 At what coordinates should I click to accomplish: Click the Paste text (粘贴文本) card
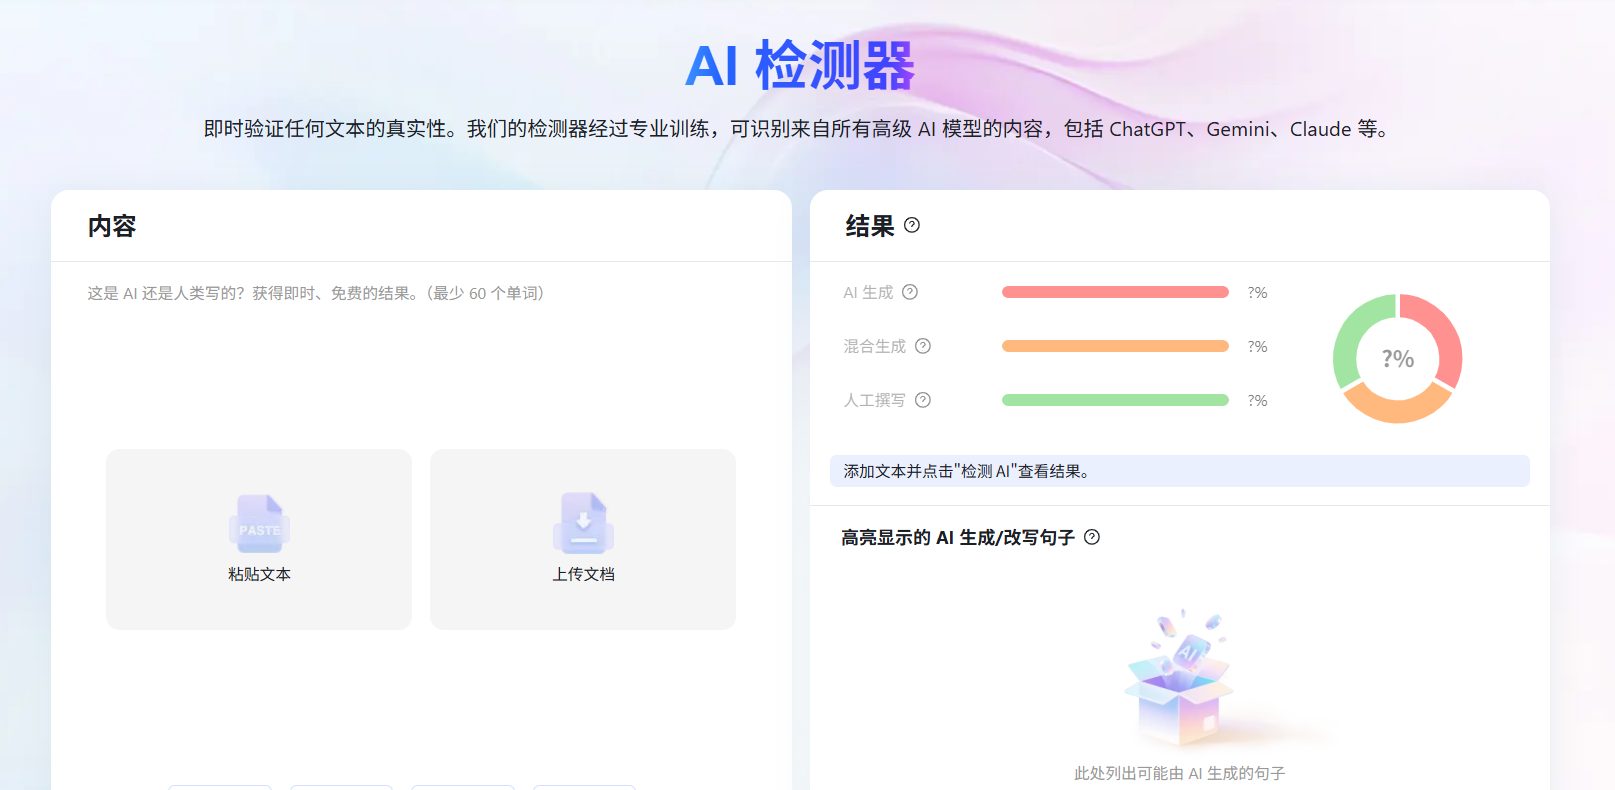pos(259,539)
